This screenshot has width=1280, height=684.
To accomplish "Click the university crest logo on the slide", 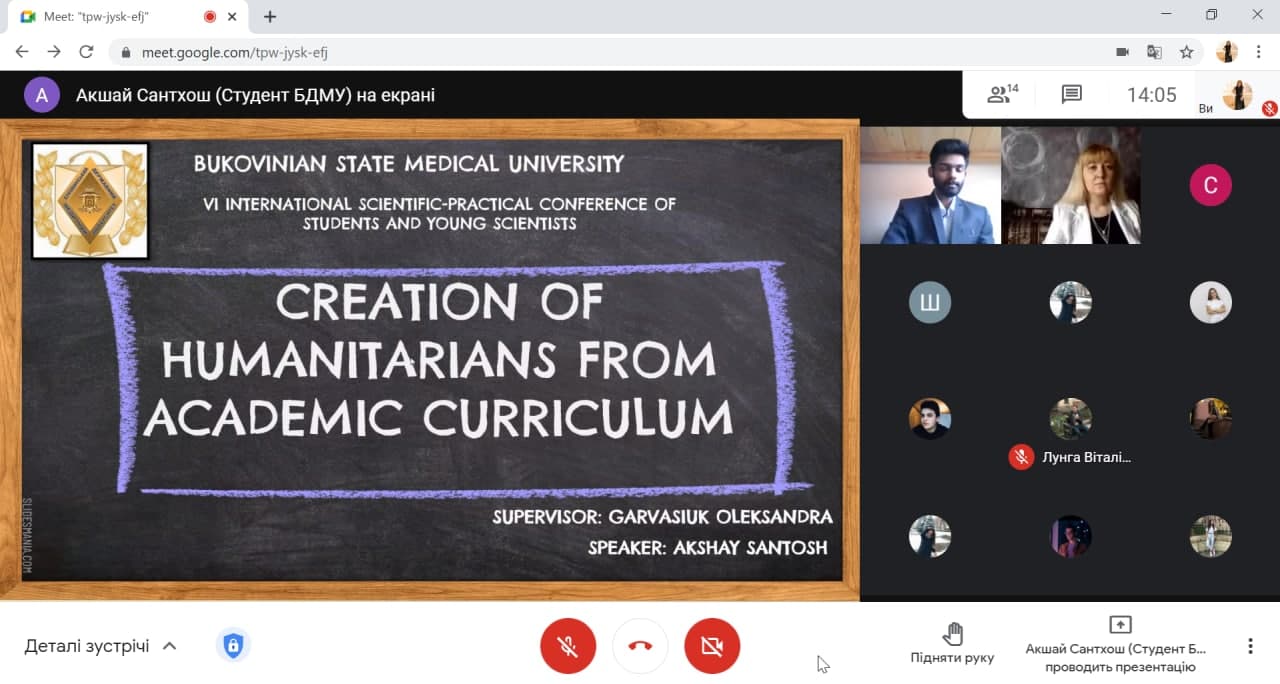I will (90, 200).
